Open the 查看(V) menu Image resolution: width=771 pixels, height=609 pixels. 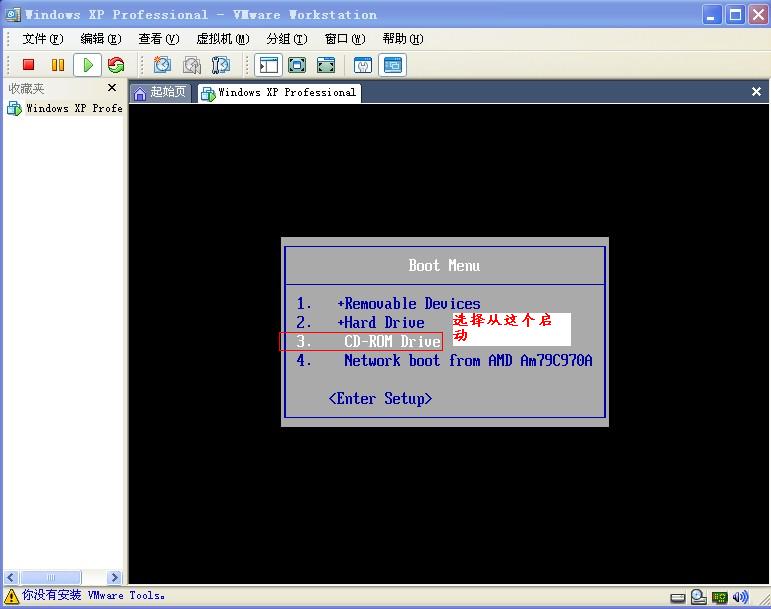[x=158, y=39]
